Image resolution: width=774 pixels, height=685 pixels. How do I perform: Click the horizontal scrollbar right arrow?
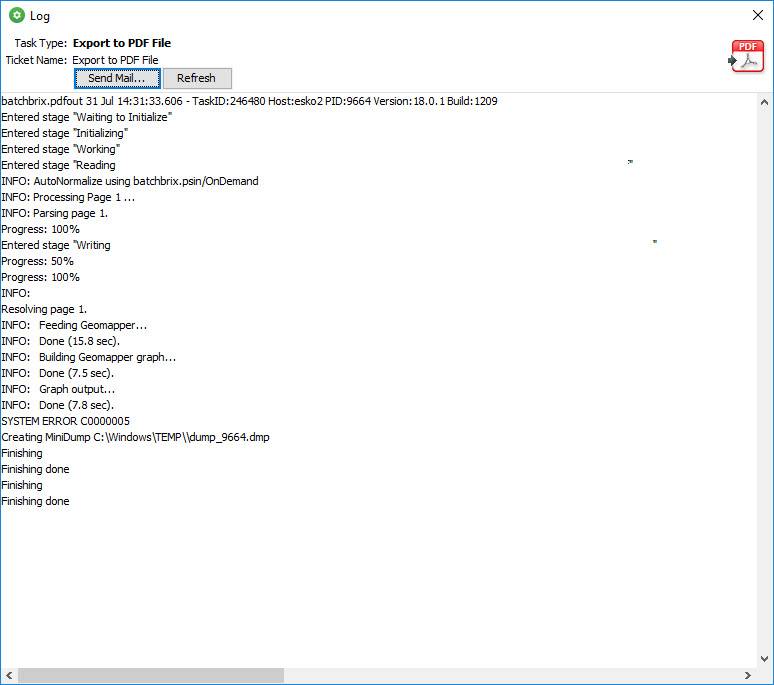click(748, 675)
